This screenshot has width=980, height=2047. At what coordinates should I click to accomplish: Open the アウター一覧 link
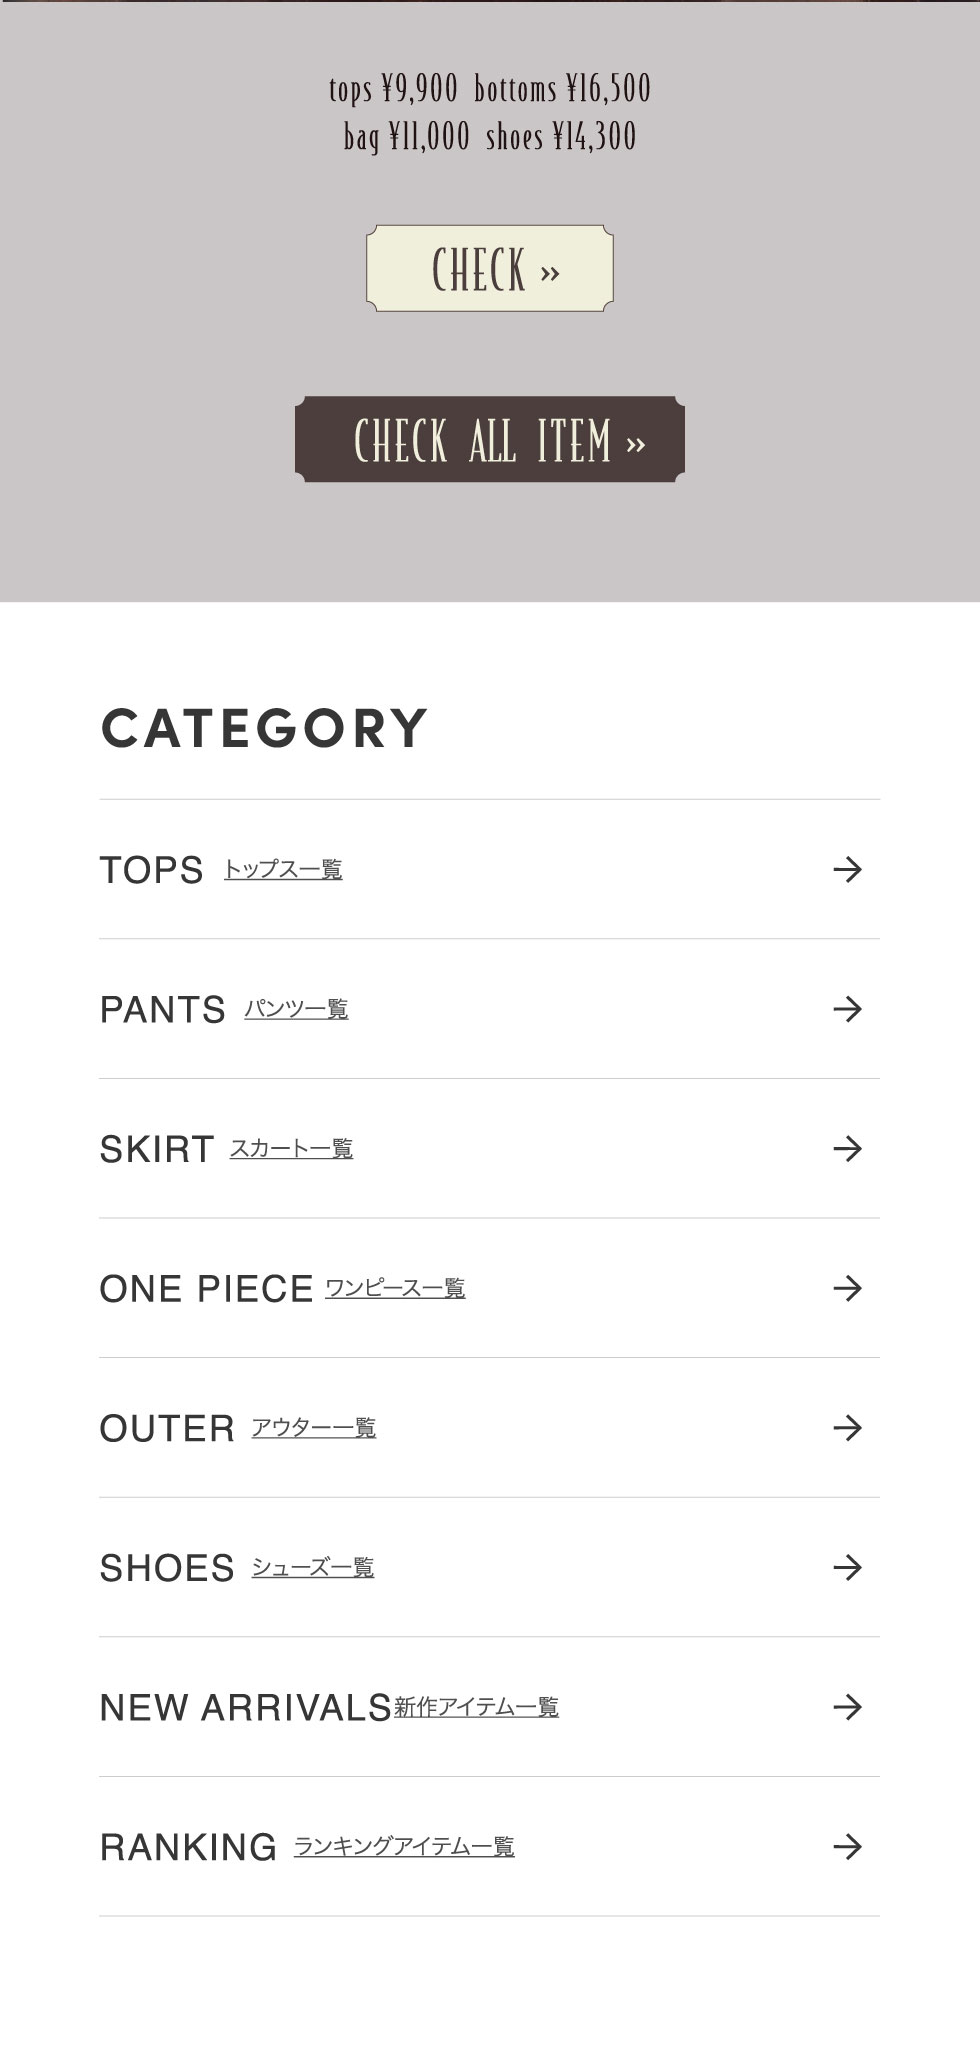313,1428
